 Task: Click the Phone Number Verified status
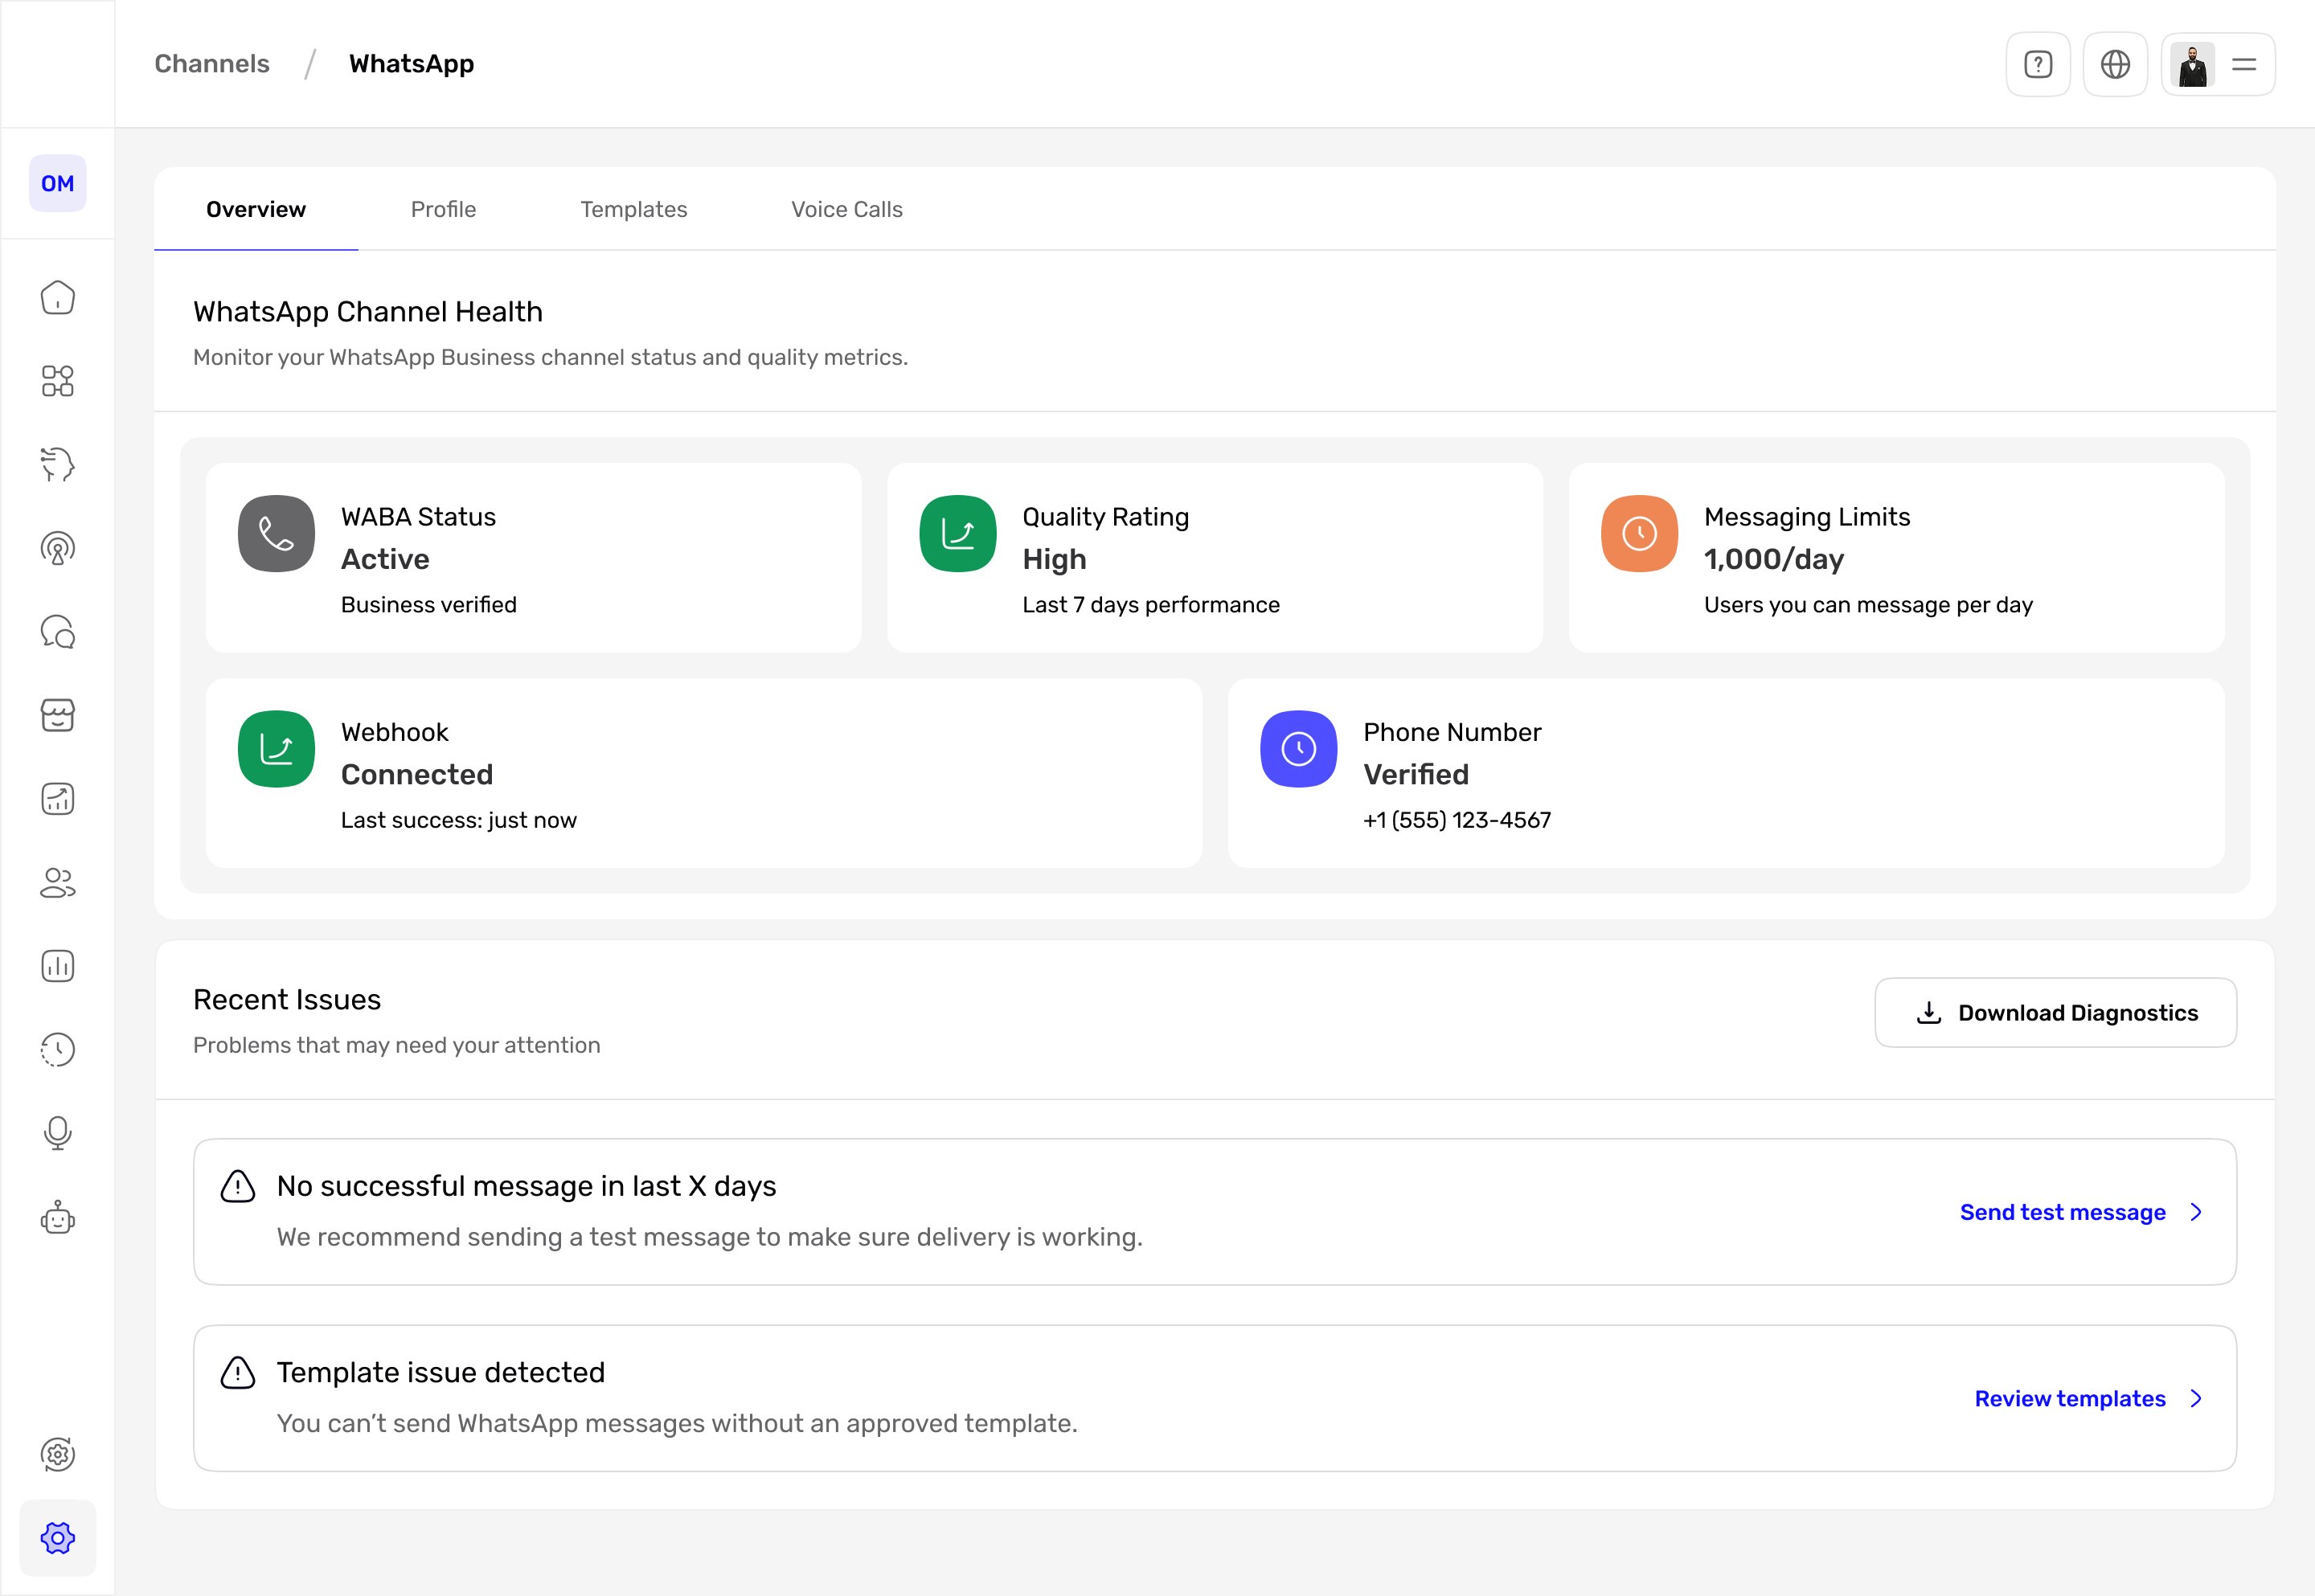[x=1416, y=774]
